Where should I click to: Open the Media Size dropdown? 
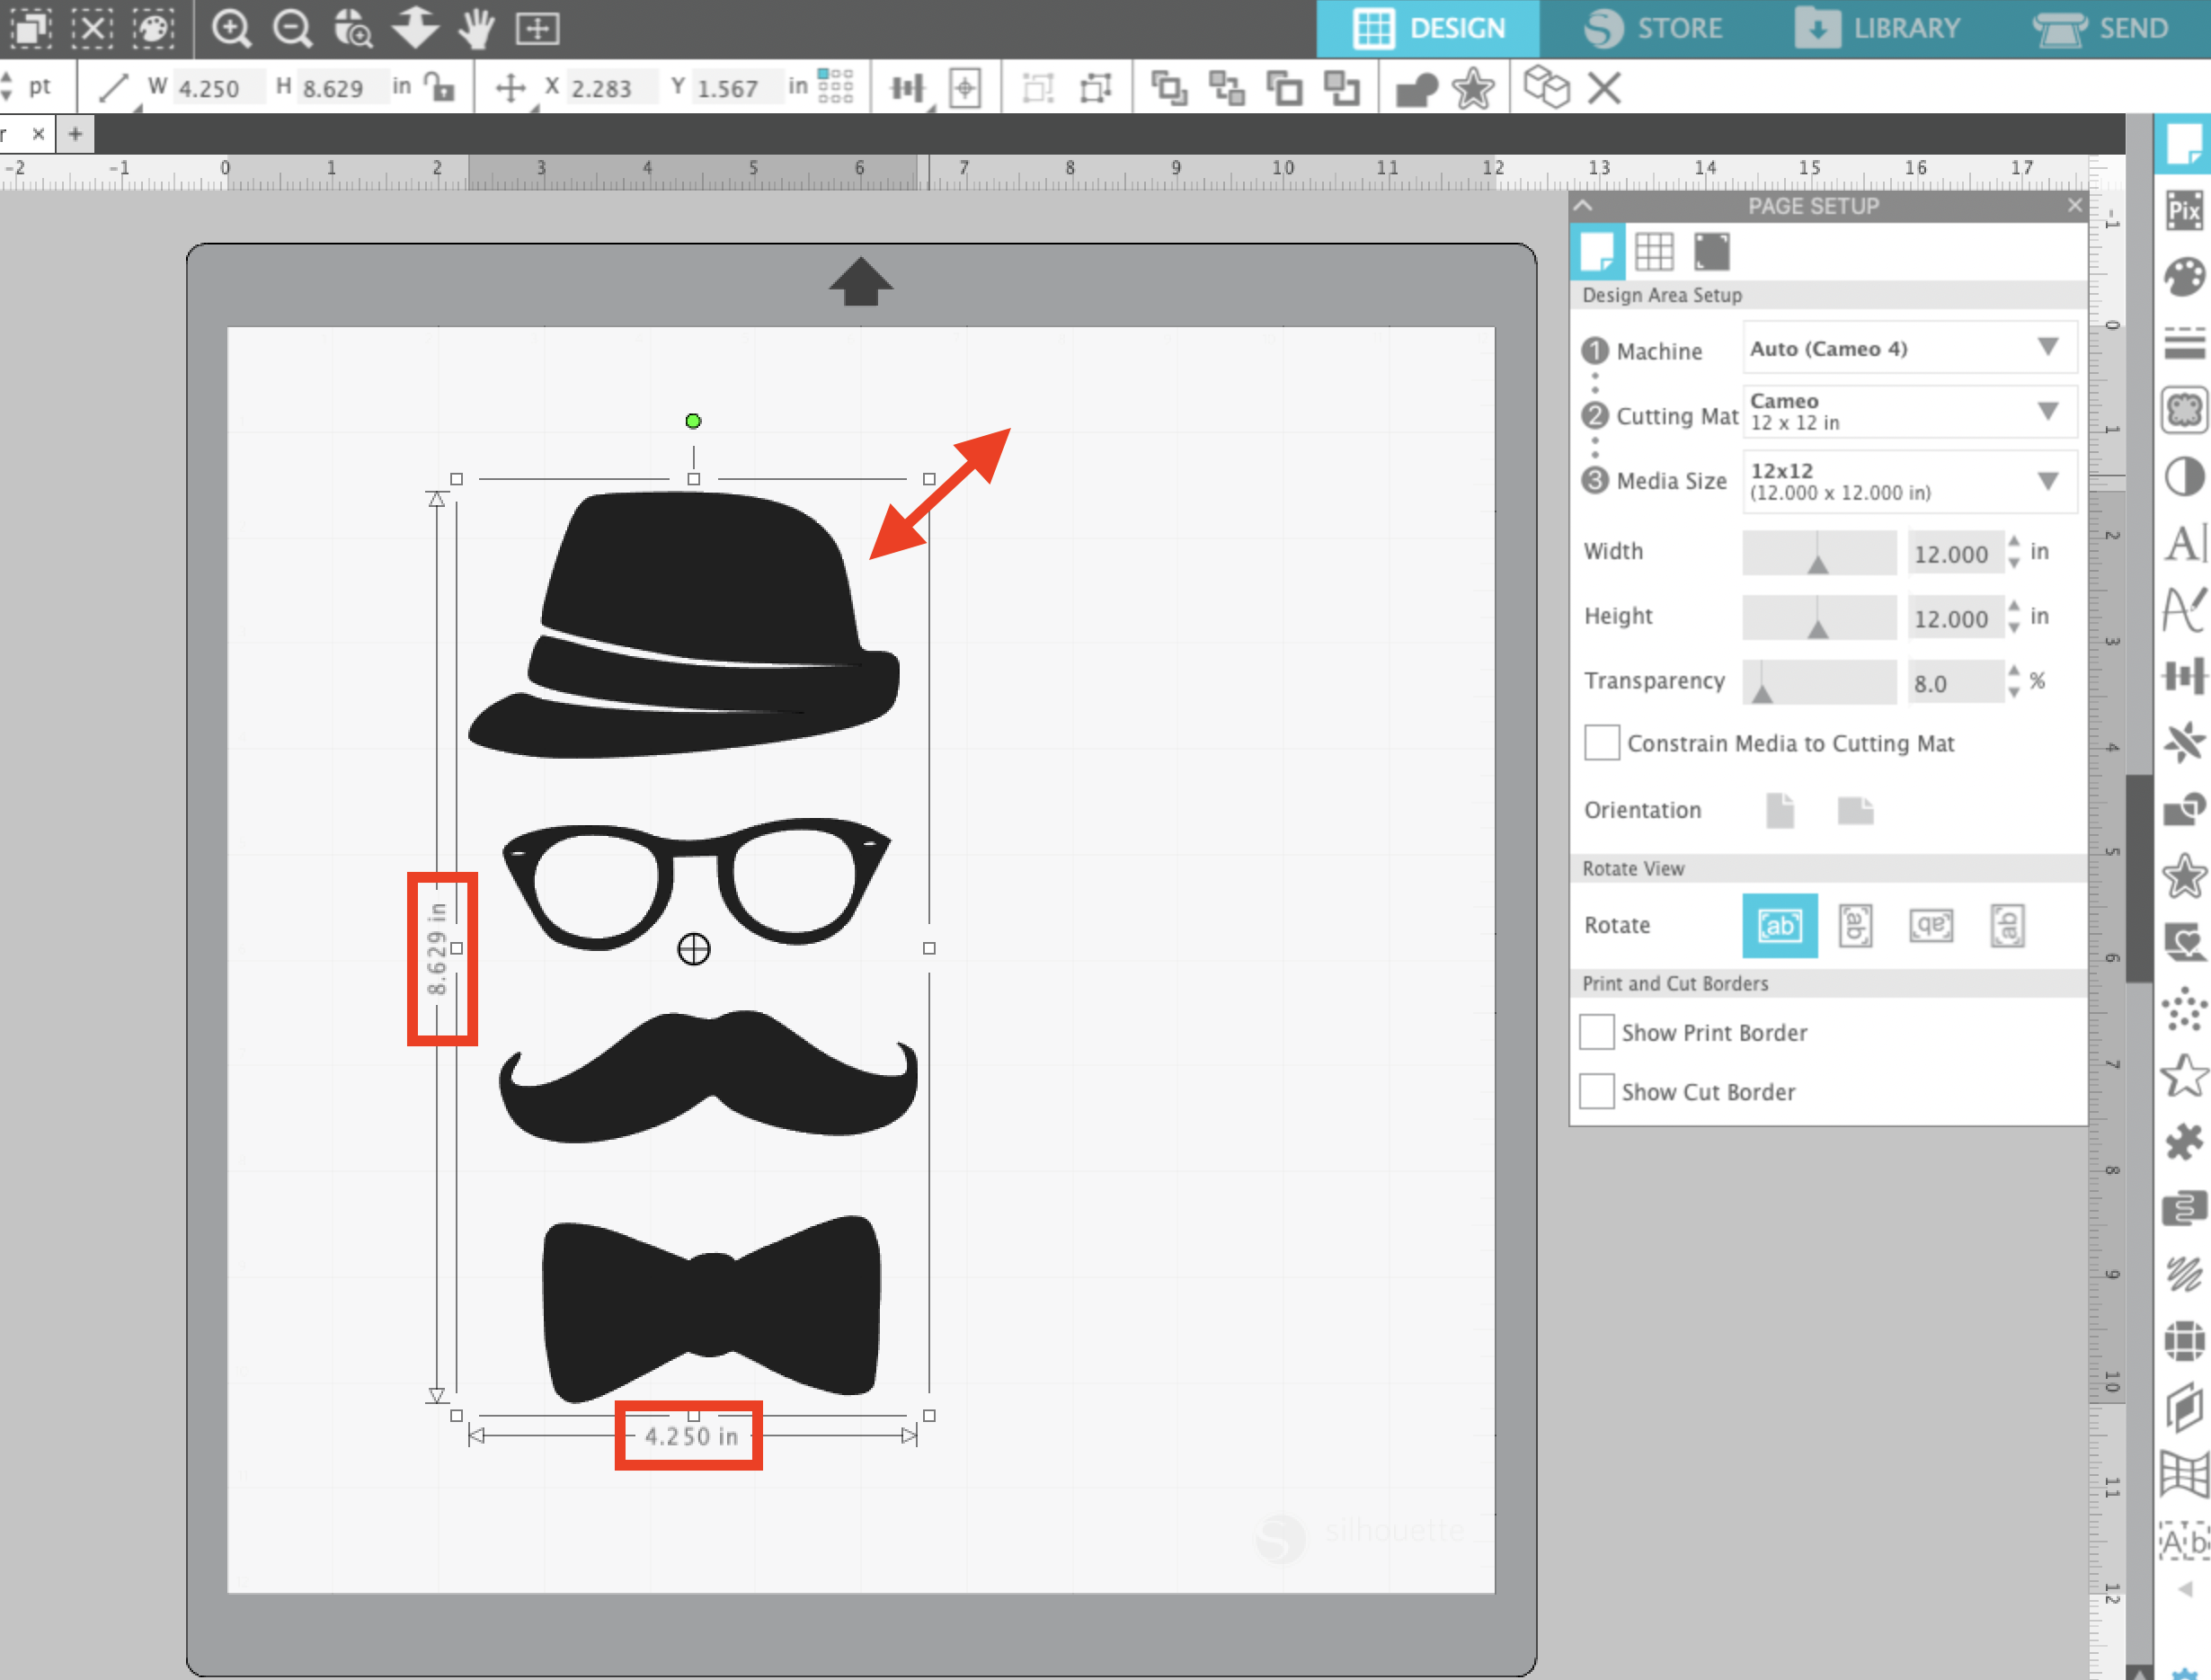(x=2048, y=481)
